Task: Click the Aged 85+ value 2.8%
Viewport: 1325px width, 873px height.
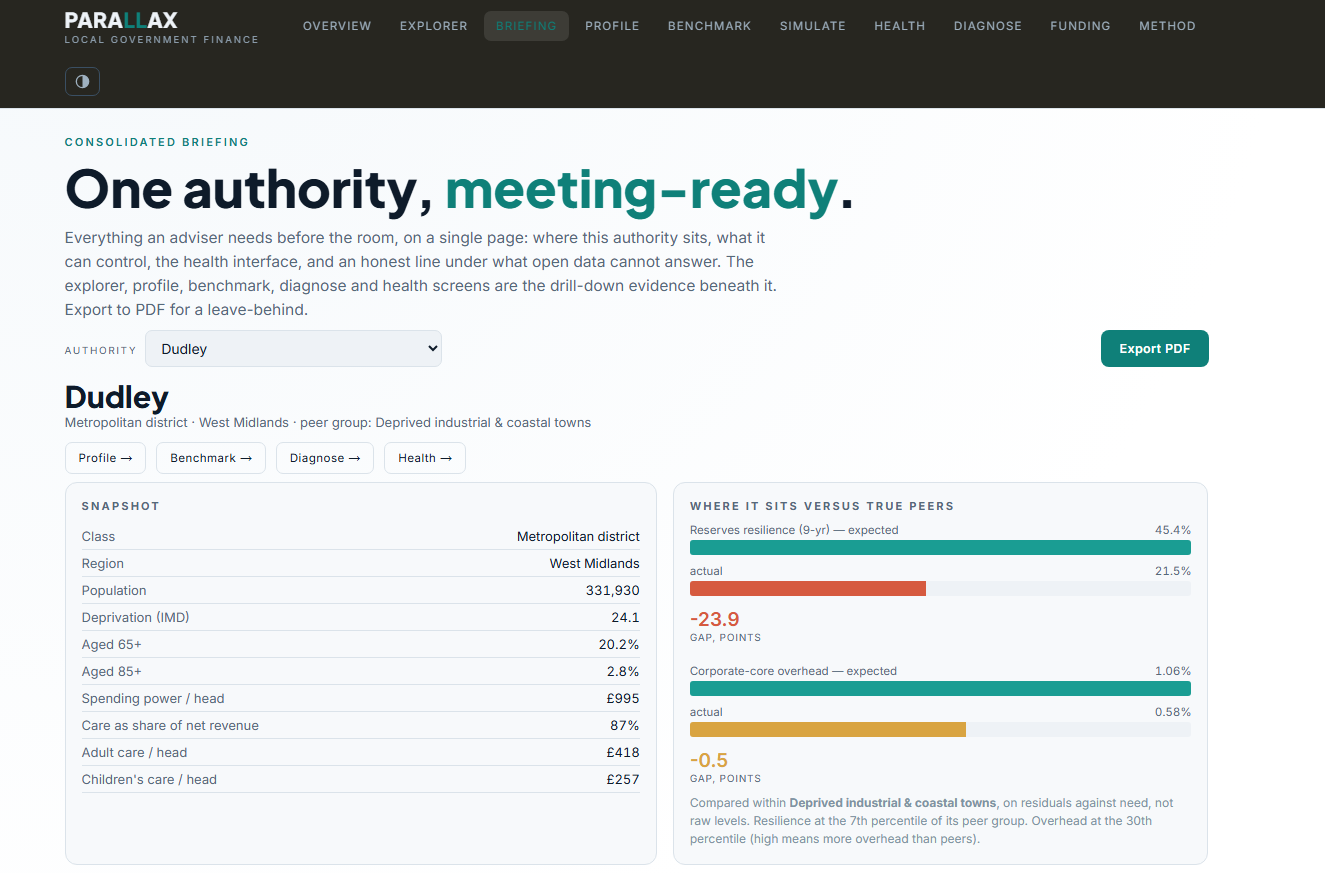Action: (x=623, y=671)
